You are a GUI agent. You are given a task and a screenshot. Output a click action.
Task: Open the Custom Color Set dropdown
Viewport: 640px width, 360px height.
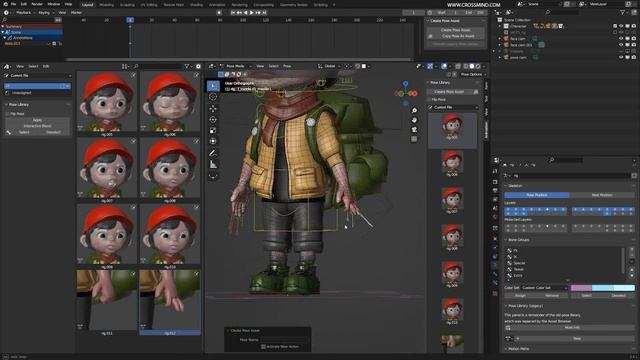[544, 288]
